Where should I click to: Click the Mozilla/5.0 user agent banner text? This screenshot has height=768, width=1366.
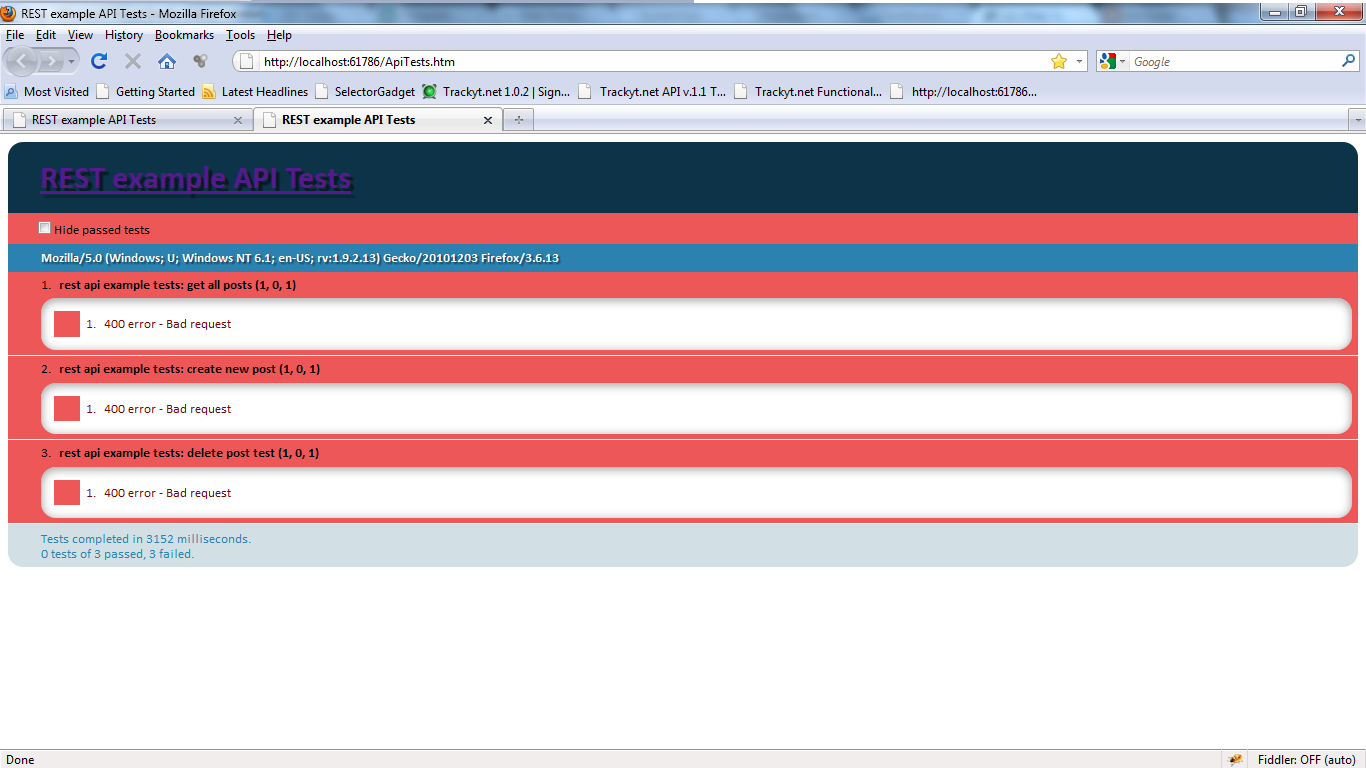click(x=300, y=258)
